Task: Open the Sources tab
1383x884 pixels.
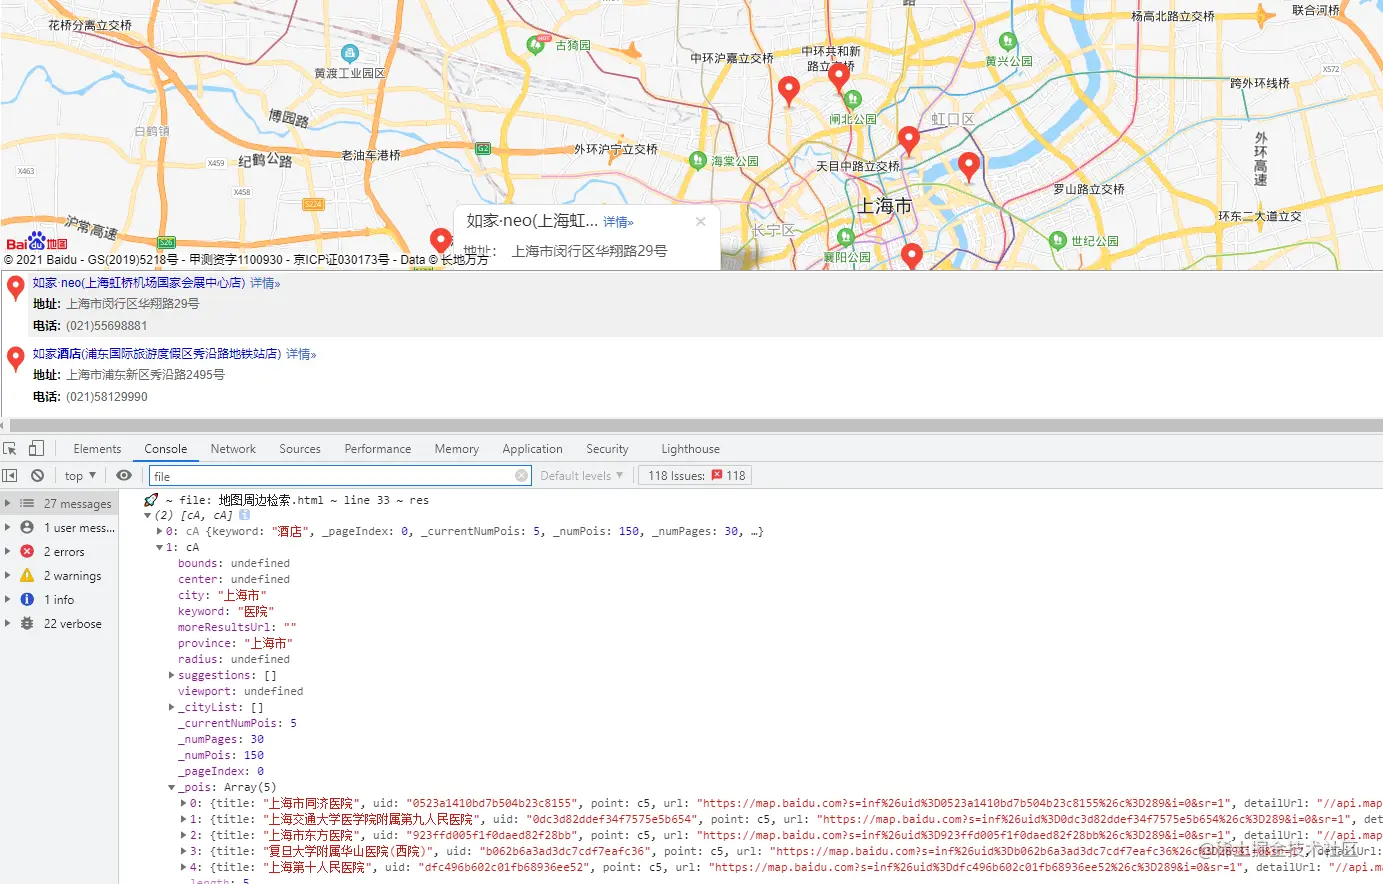Action: coord(300,449)
